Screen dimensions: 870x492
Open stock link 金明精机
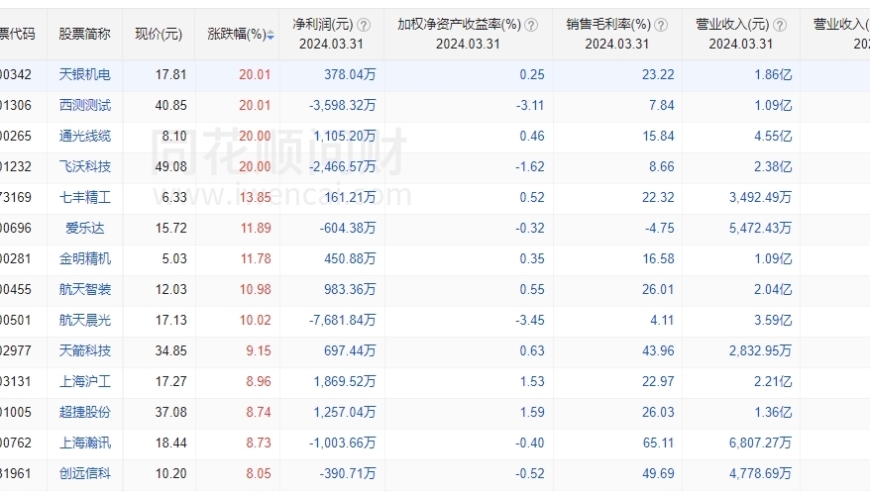point(85,258)
